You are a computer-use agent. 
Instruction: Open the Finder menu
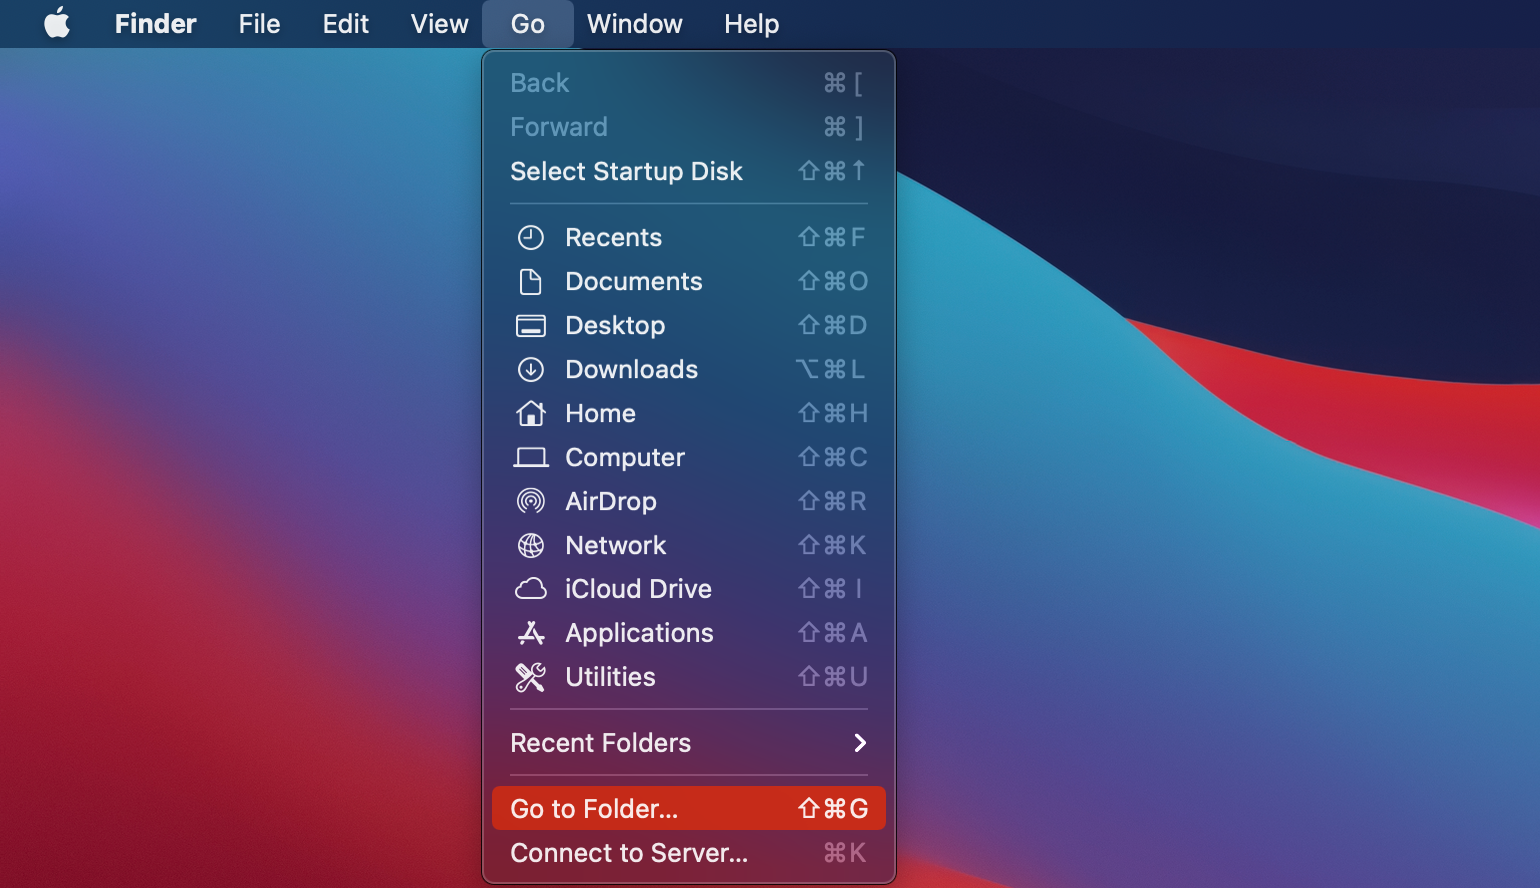click(x=155, y=24)
